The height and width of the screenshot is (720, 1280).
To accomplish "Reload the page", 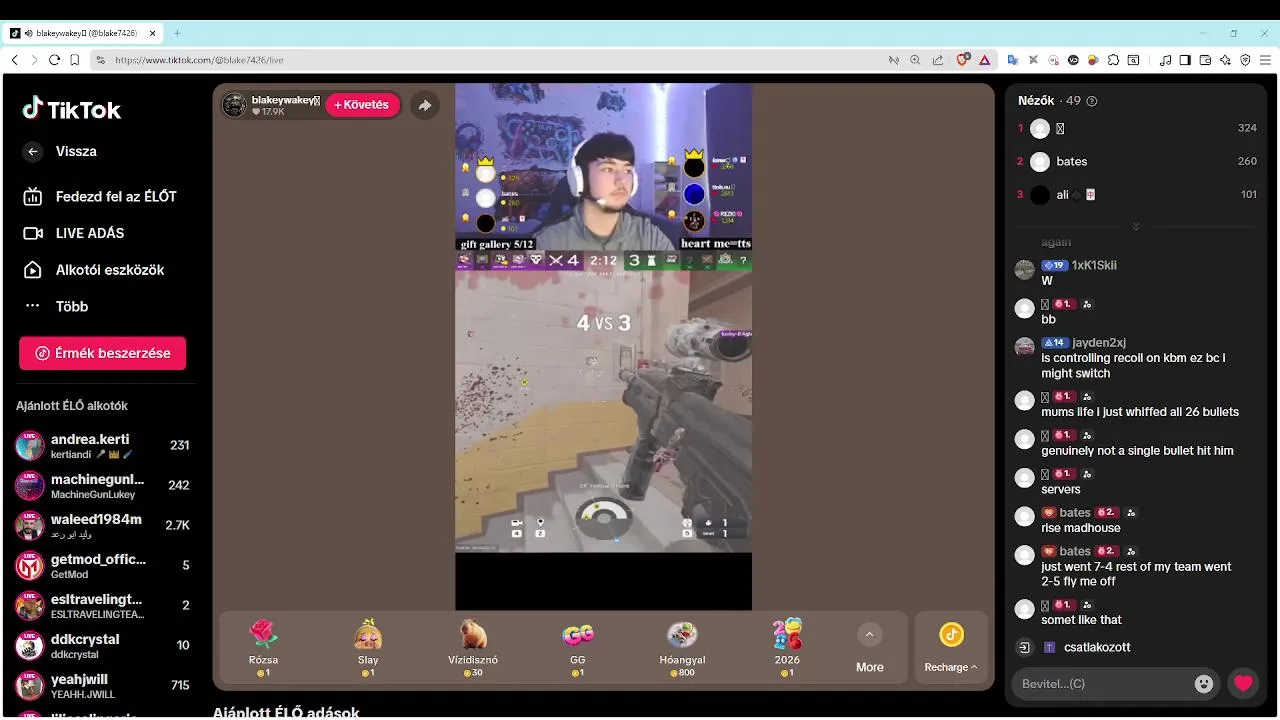I will point(54,60).
